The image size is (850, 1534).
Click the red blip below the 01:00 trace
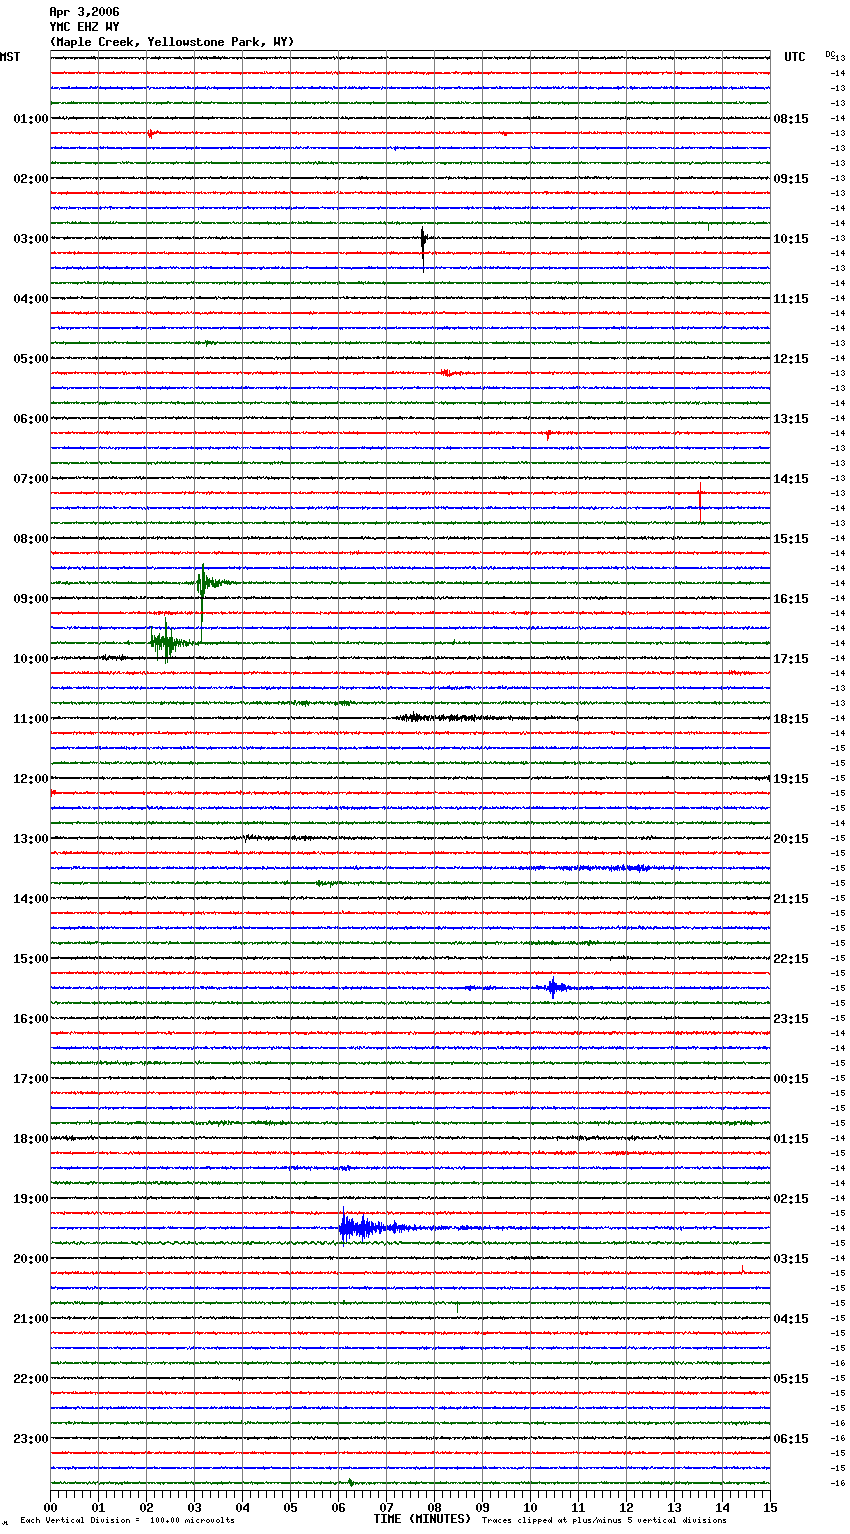(x=150, y=133)
